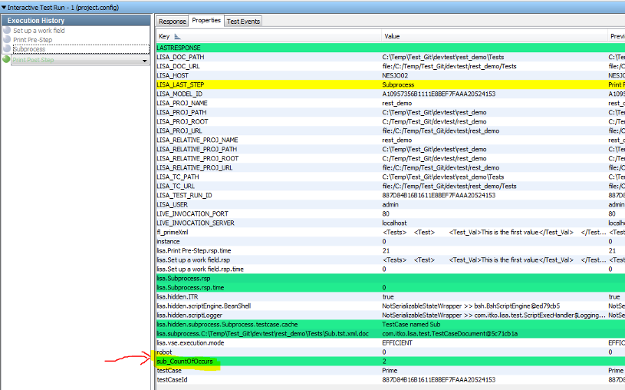Collapse the Interactive Test Run panel triangle
625x390 pixels.
click(4, 7)
